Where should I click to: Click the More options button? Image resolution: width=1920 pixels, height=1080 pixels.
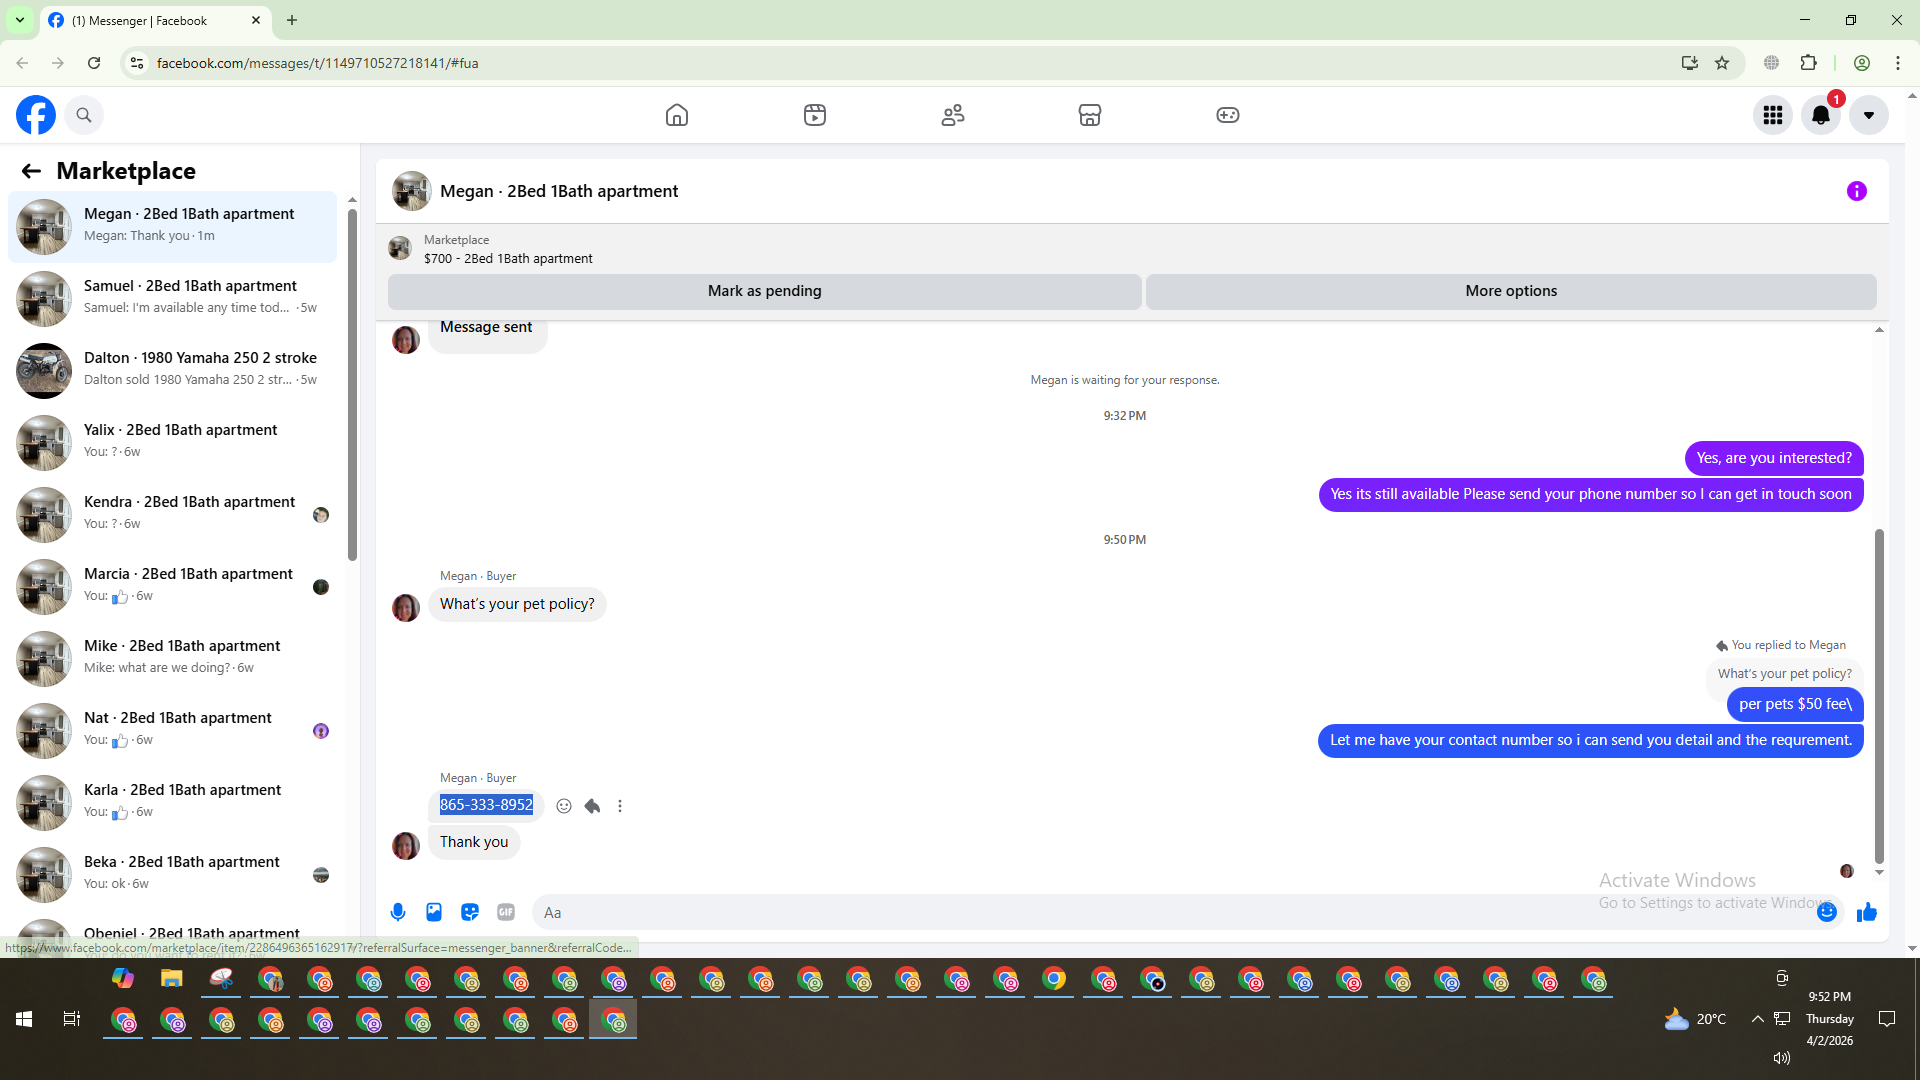tap(1511, 291)
